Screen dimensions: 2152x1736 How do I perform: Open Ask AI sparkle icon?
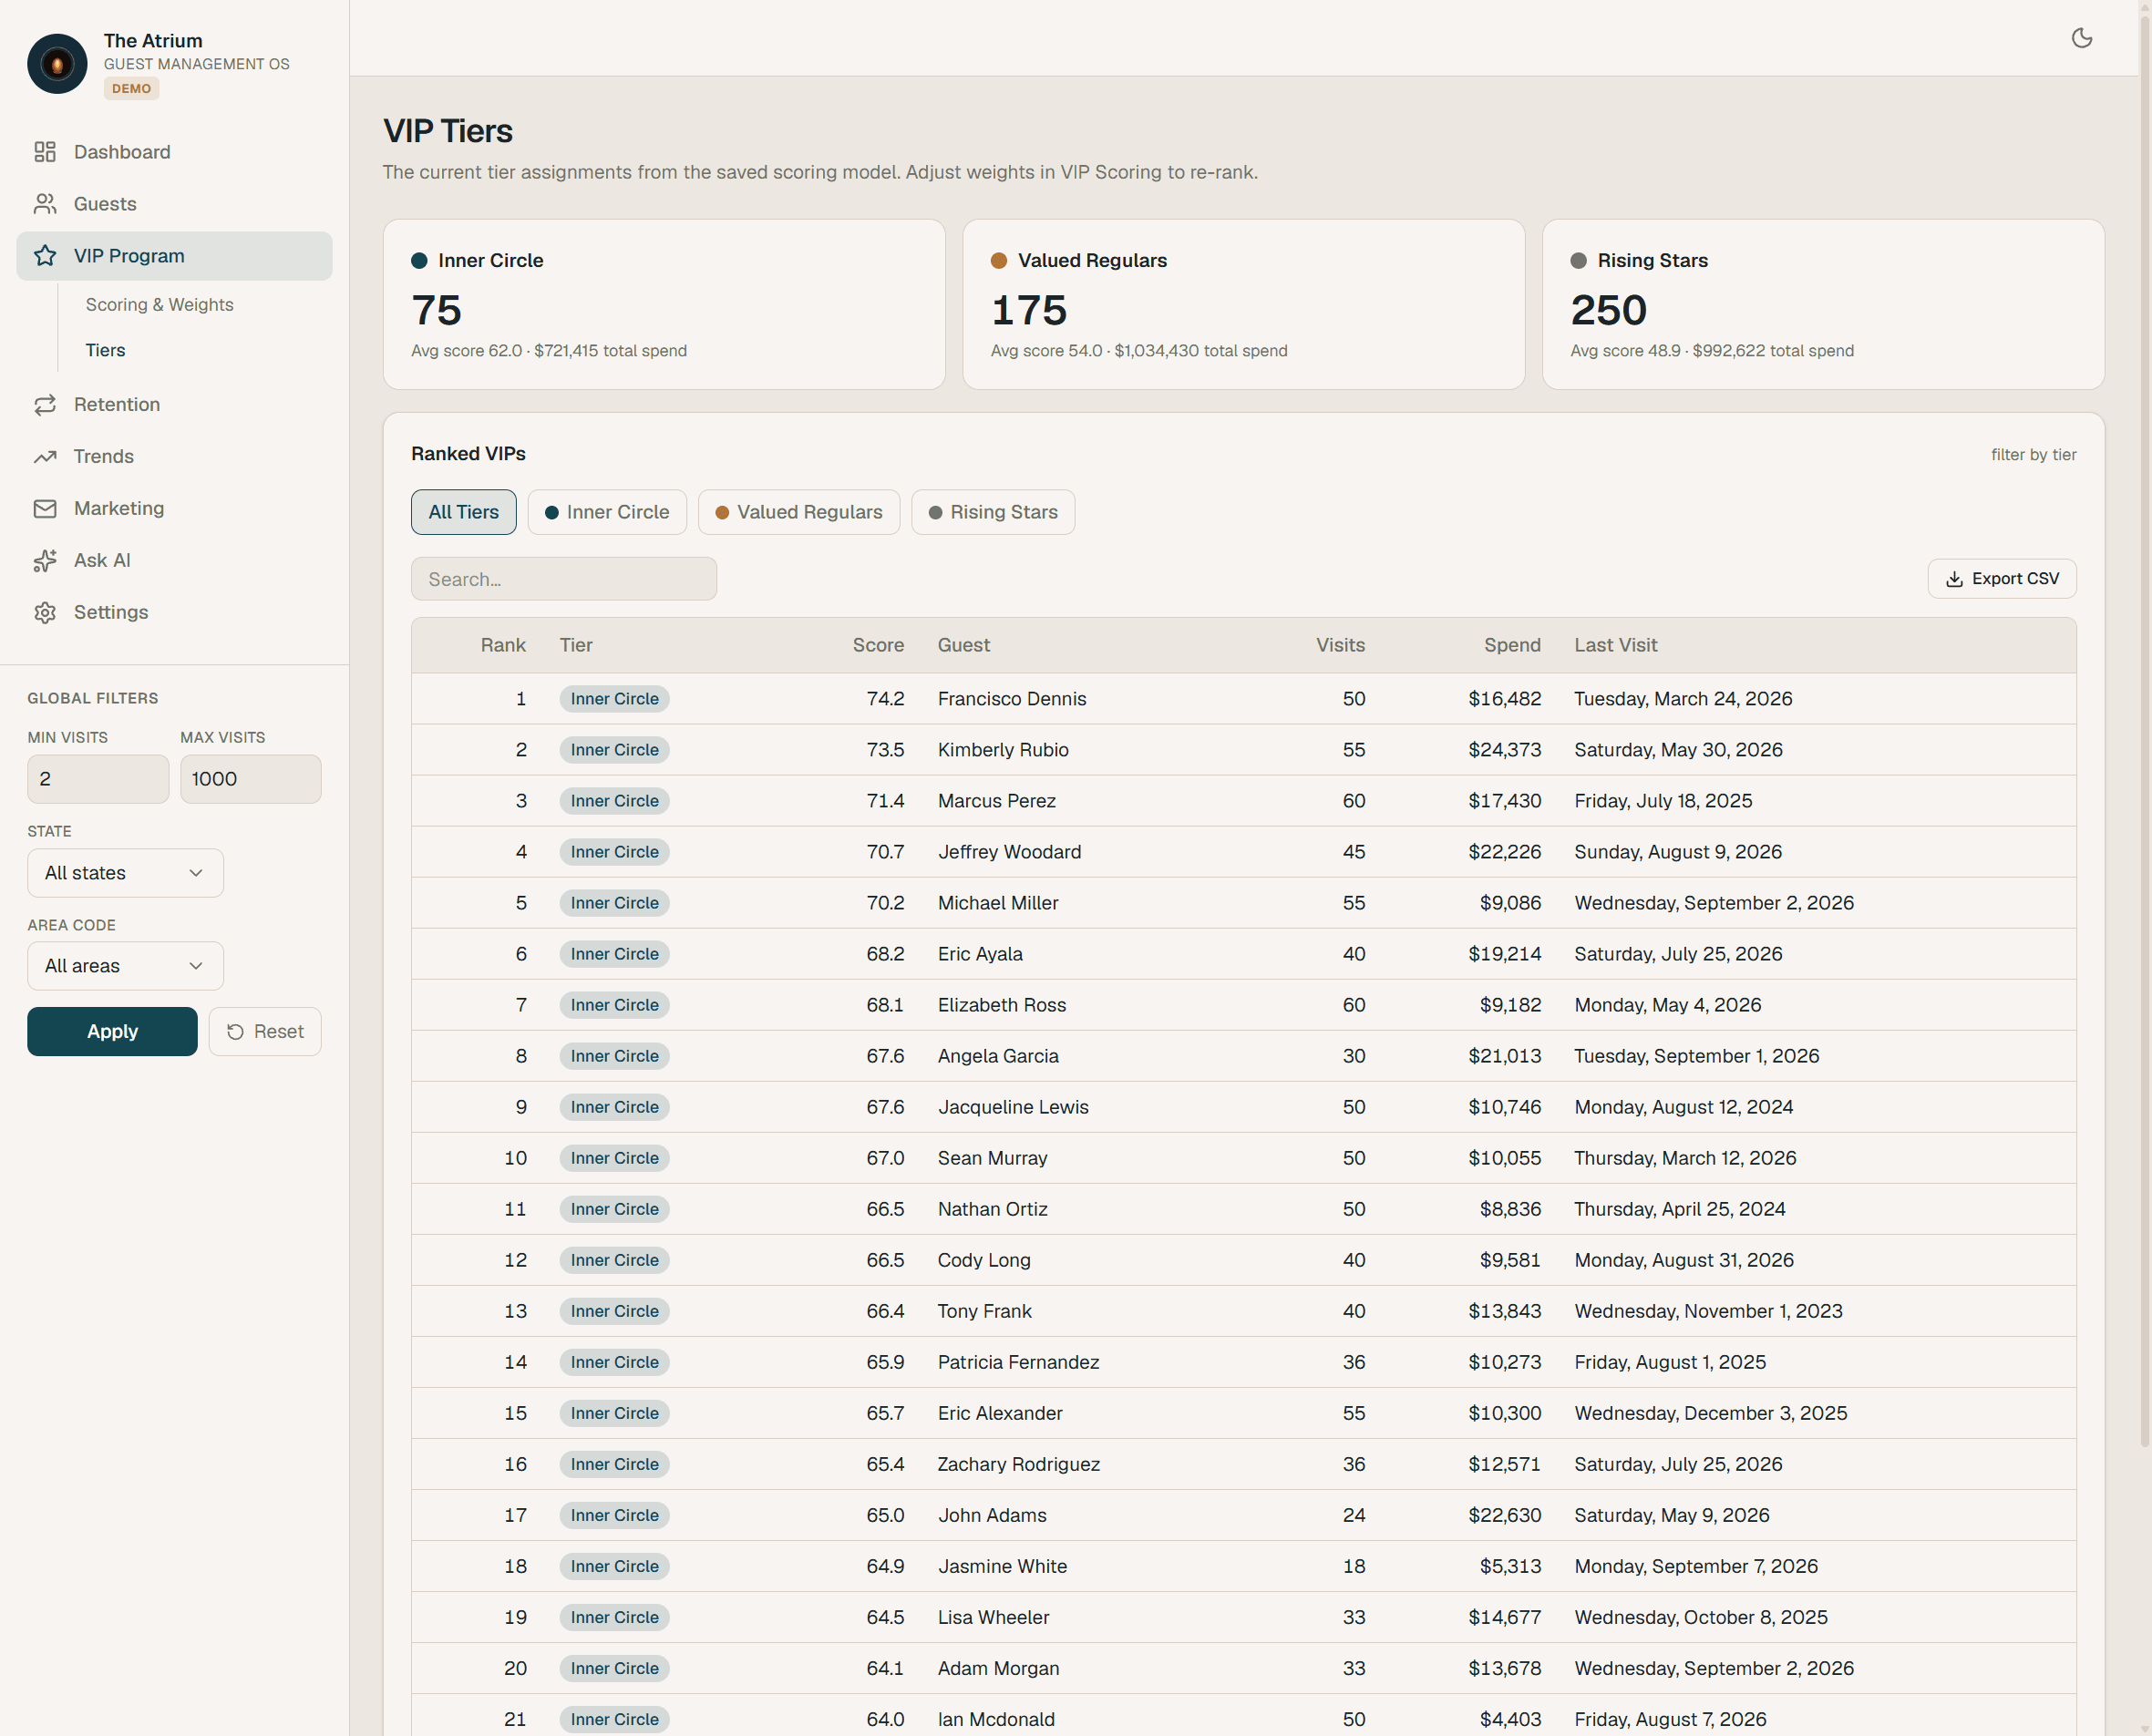pyautogui.click(x=45, y=560)
